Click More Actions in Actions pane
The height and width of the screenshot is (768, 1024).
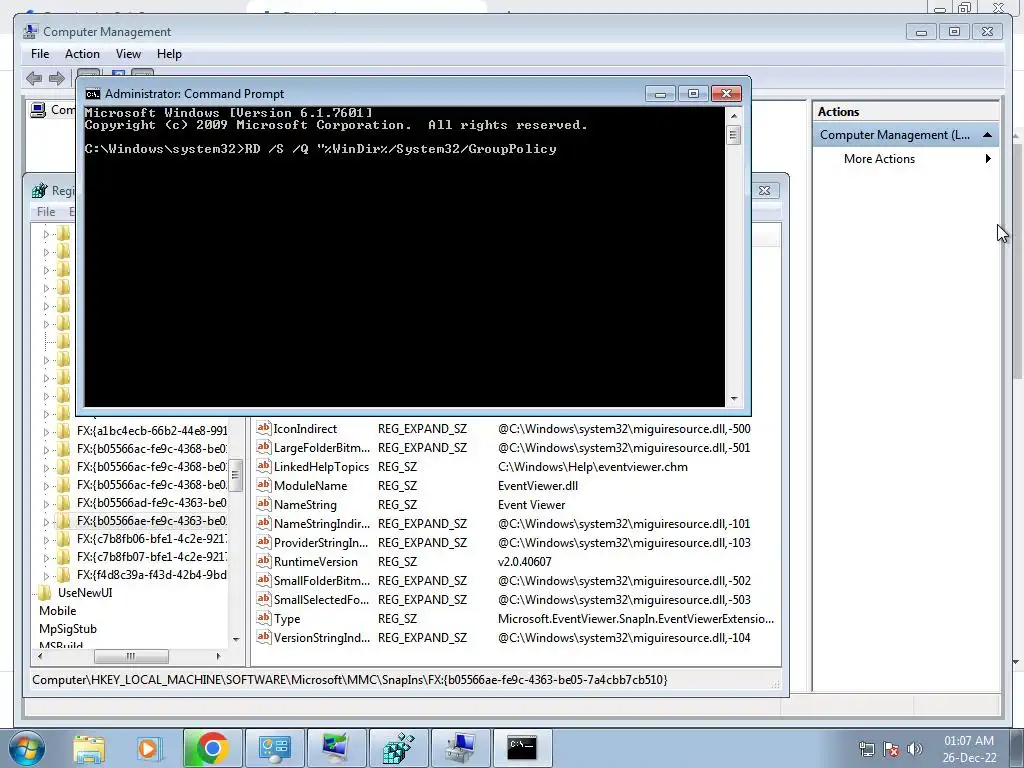(879, 159)
